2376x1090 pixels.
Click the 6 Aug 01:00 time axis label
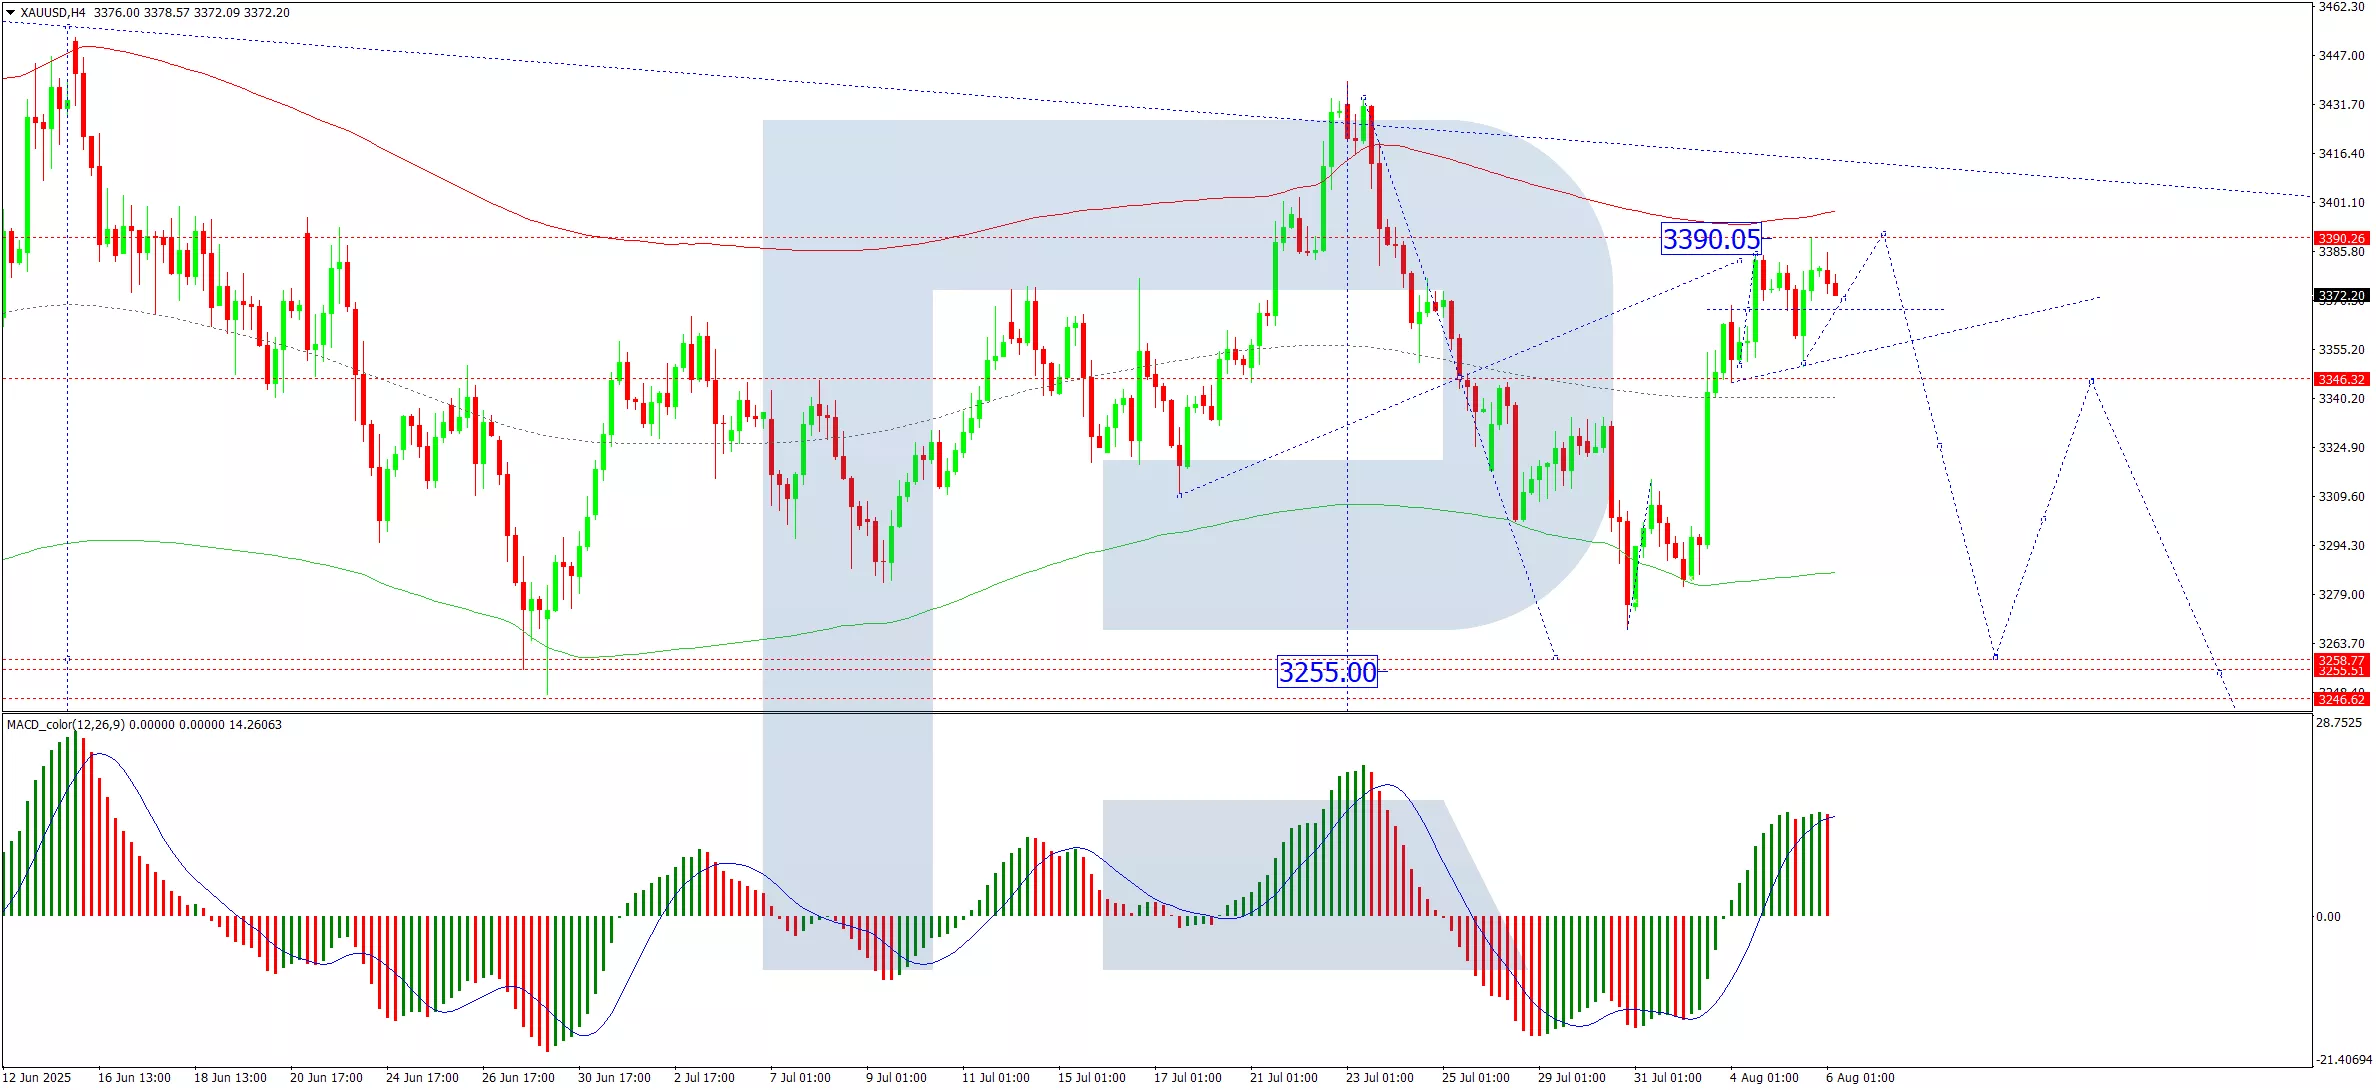pos(1859,1077)
